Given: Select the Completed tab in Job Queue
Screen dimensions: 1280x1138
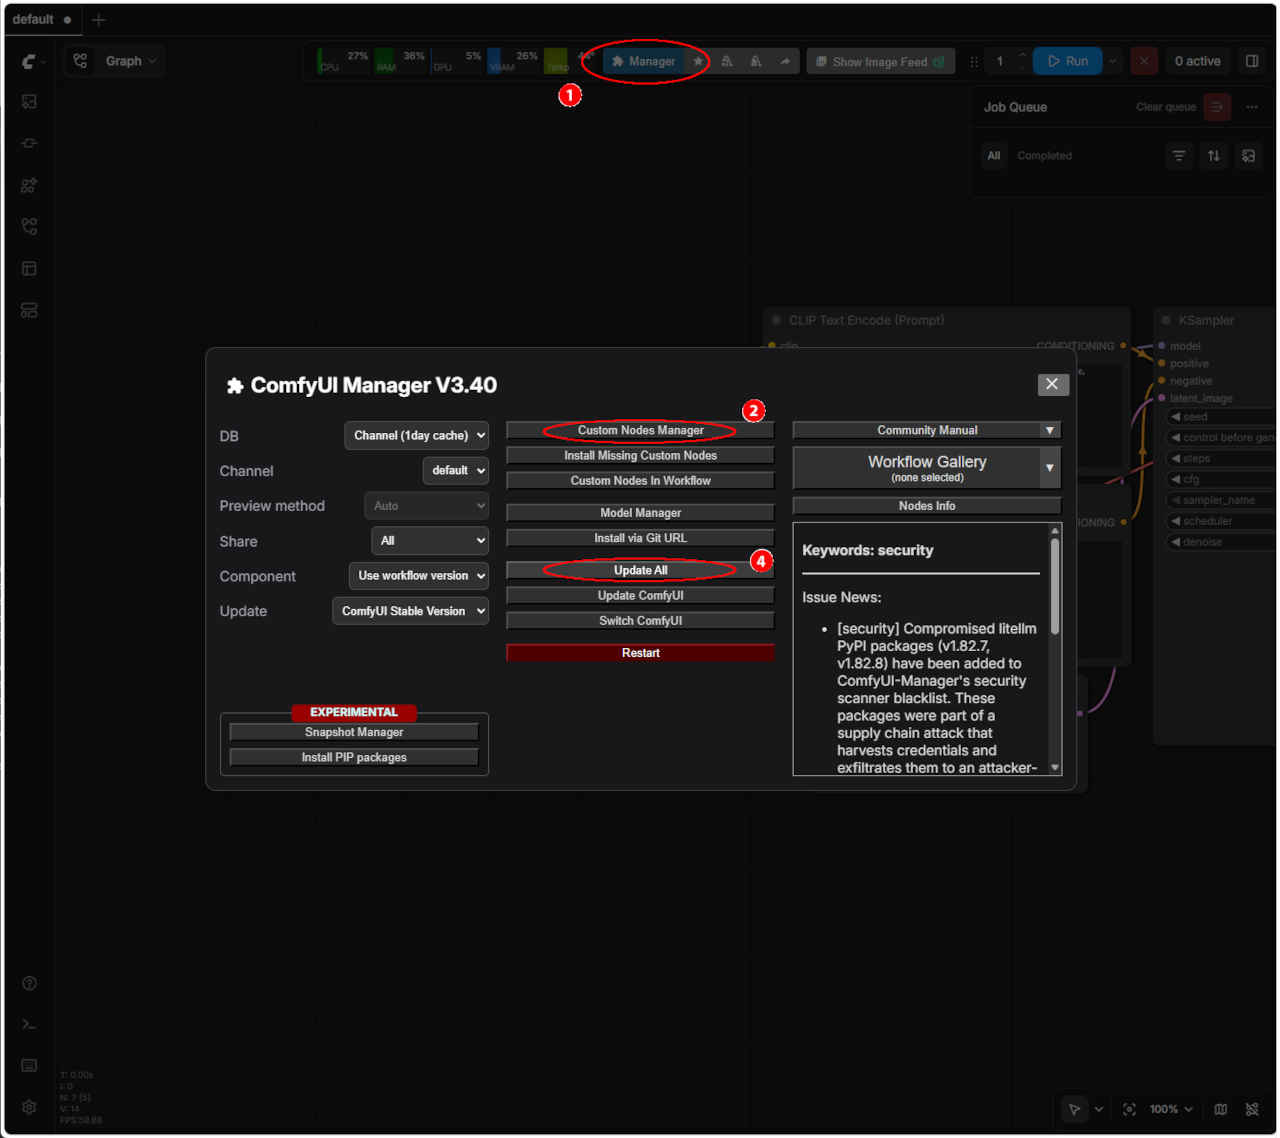Looking at the screenshot, I should 1044,156.
